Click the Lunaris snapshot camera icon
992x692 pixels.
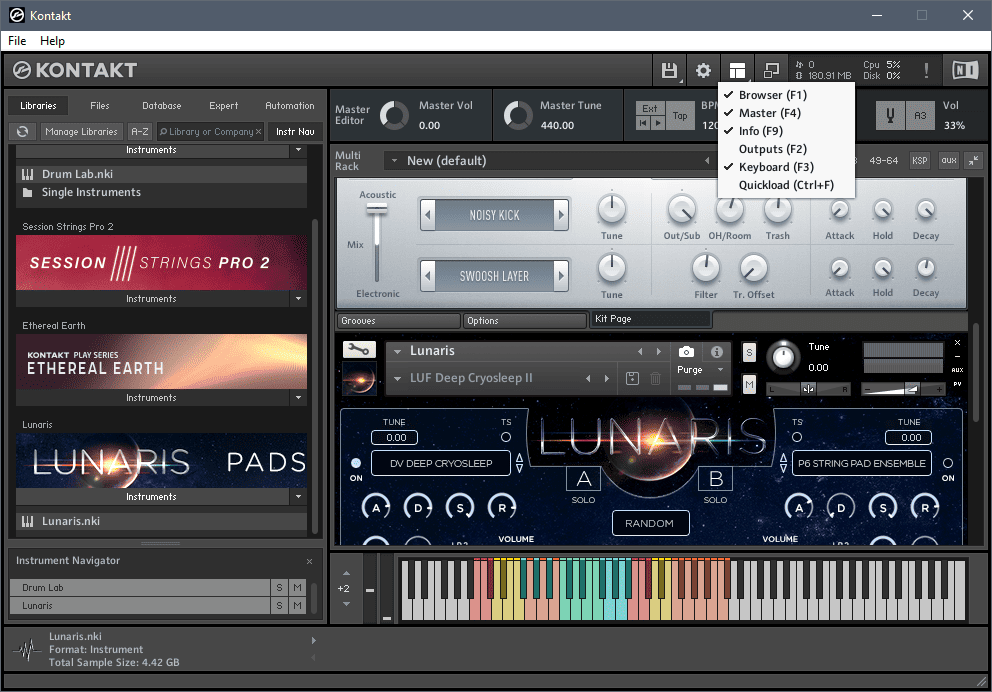pyautogui.click(x=686, y=352)
